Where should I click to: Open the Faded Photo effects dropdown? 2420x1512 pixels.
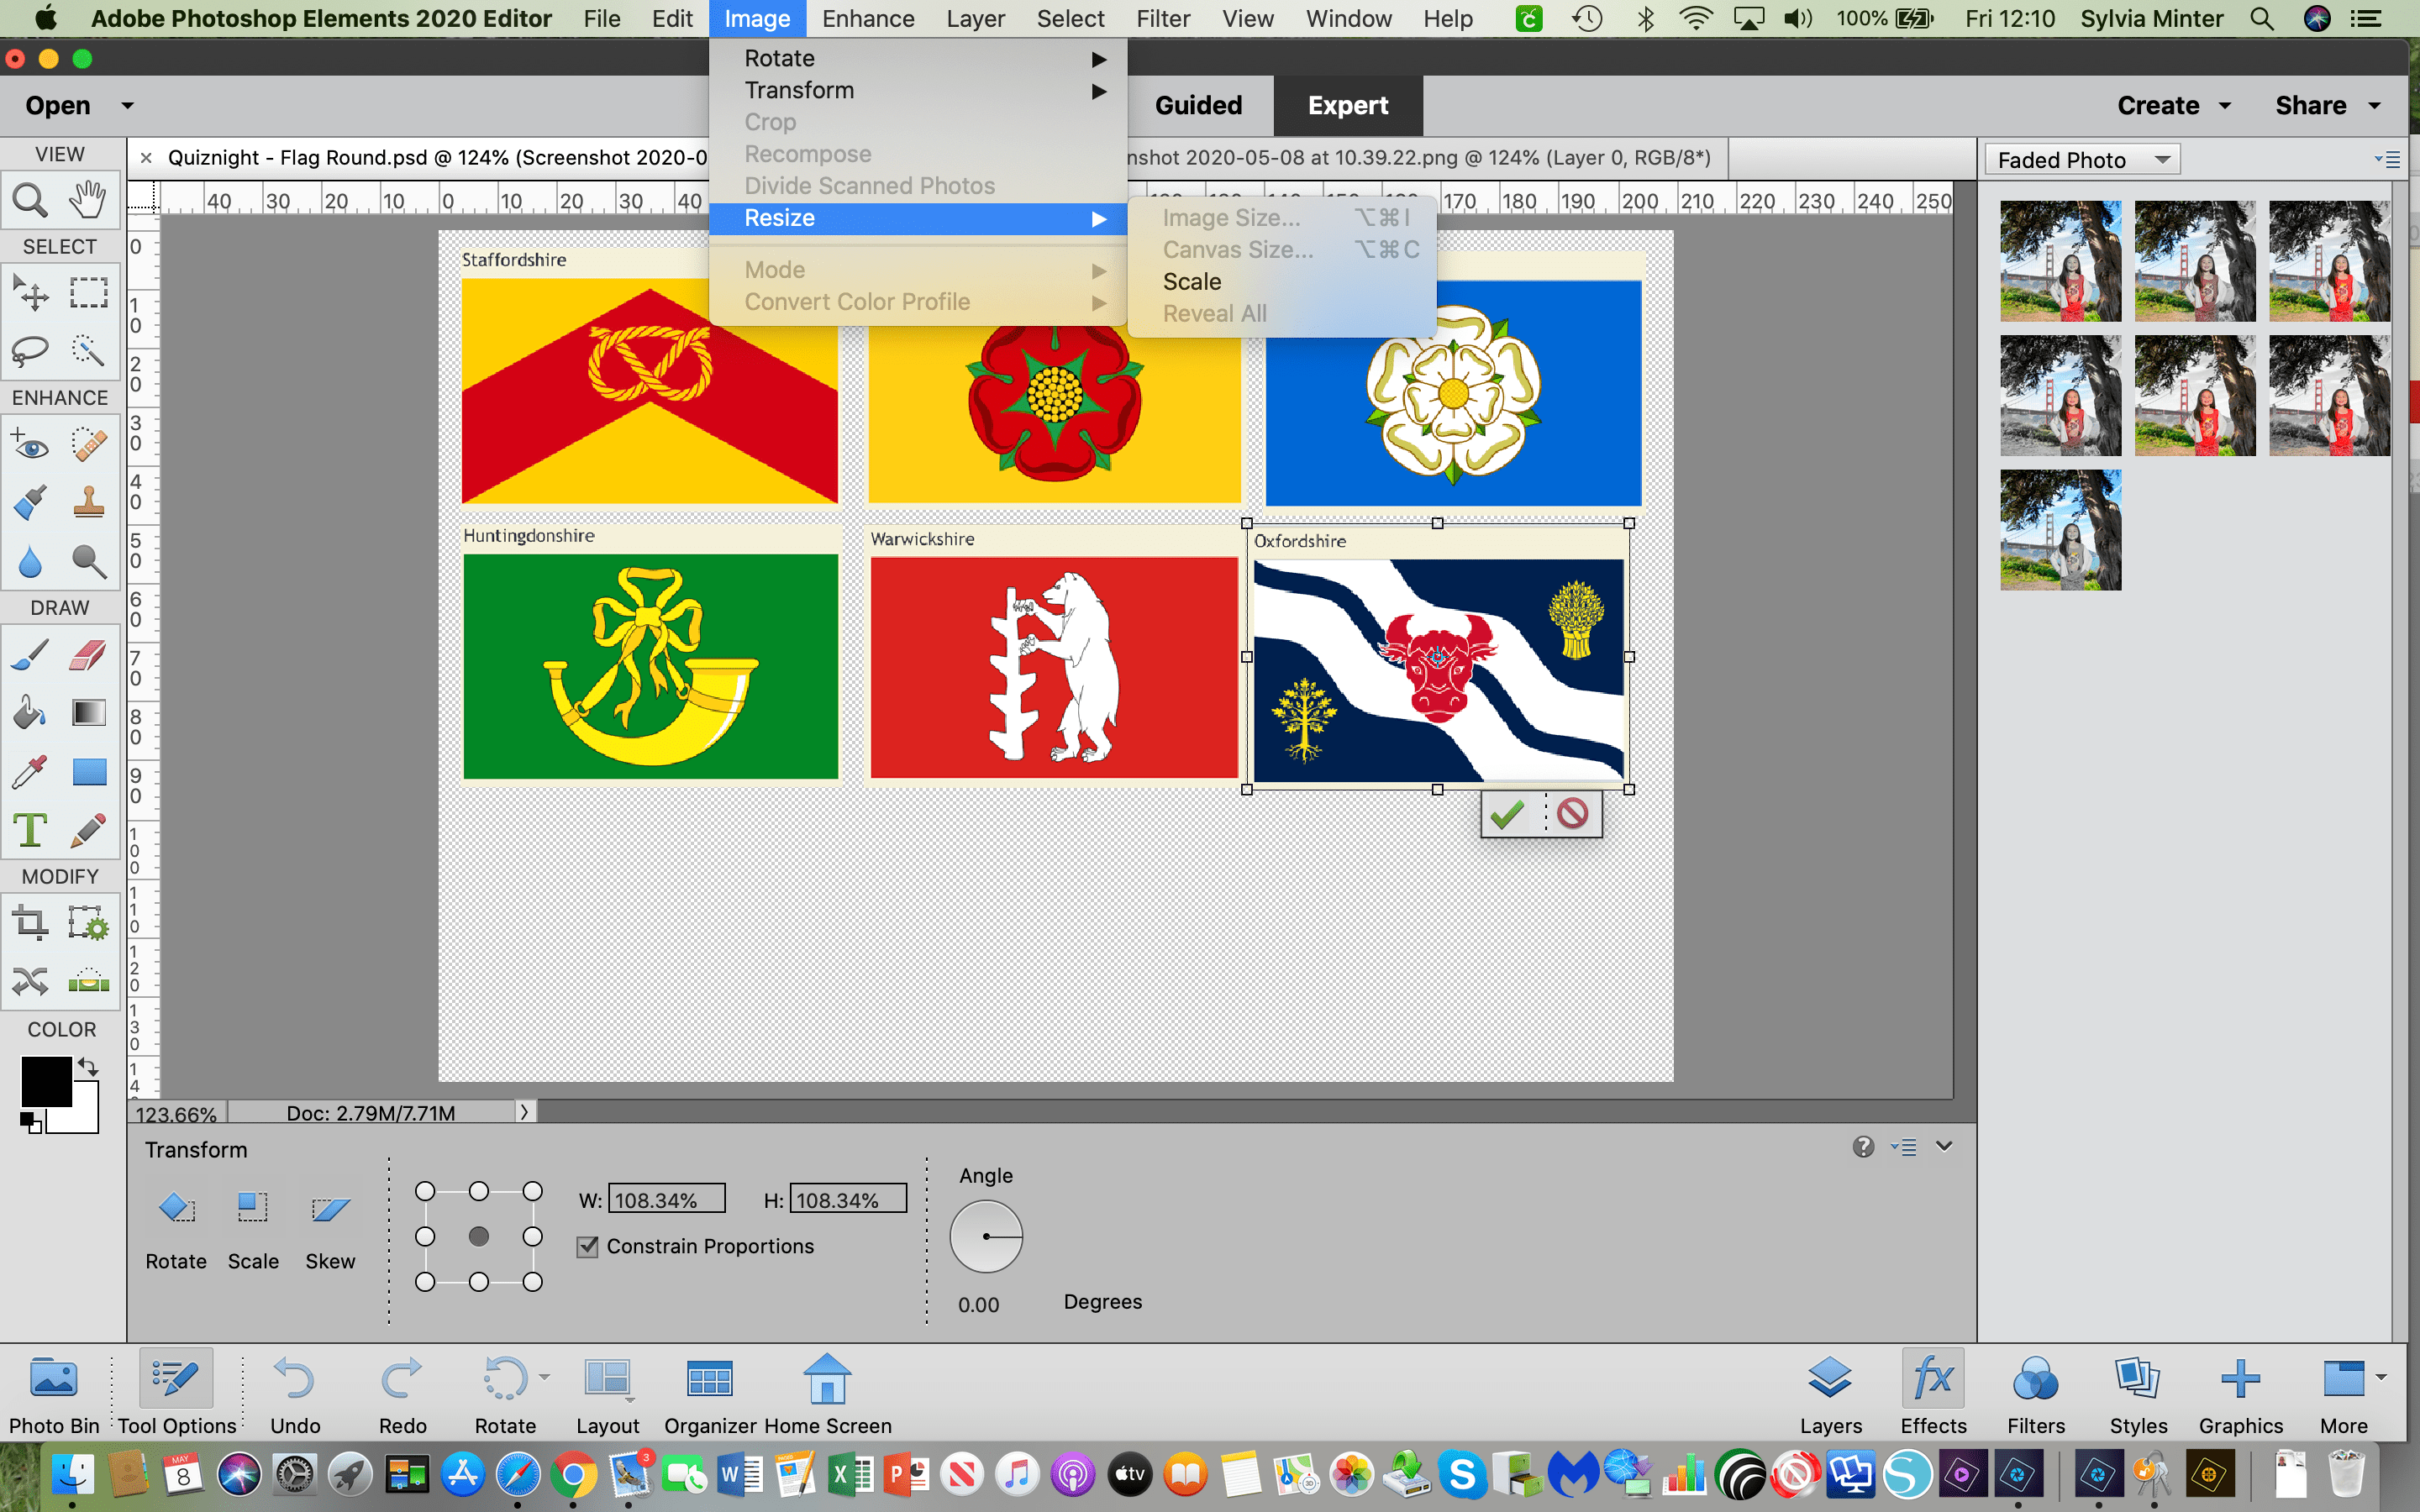[x=2081, y=158]
